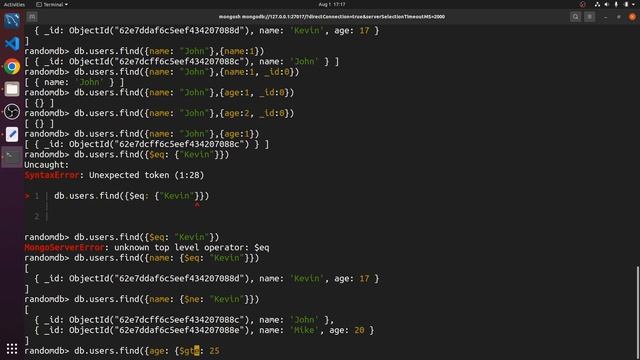
Task: Open the text editor dock icon
Action: pyautogui.click(x=12, y=134)
